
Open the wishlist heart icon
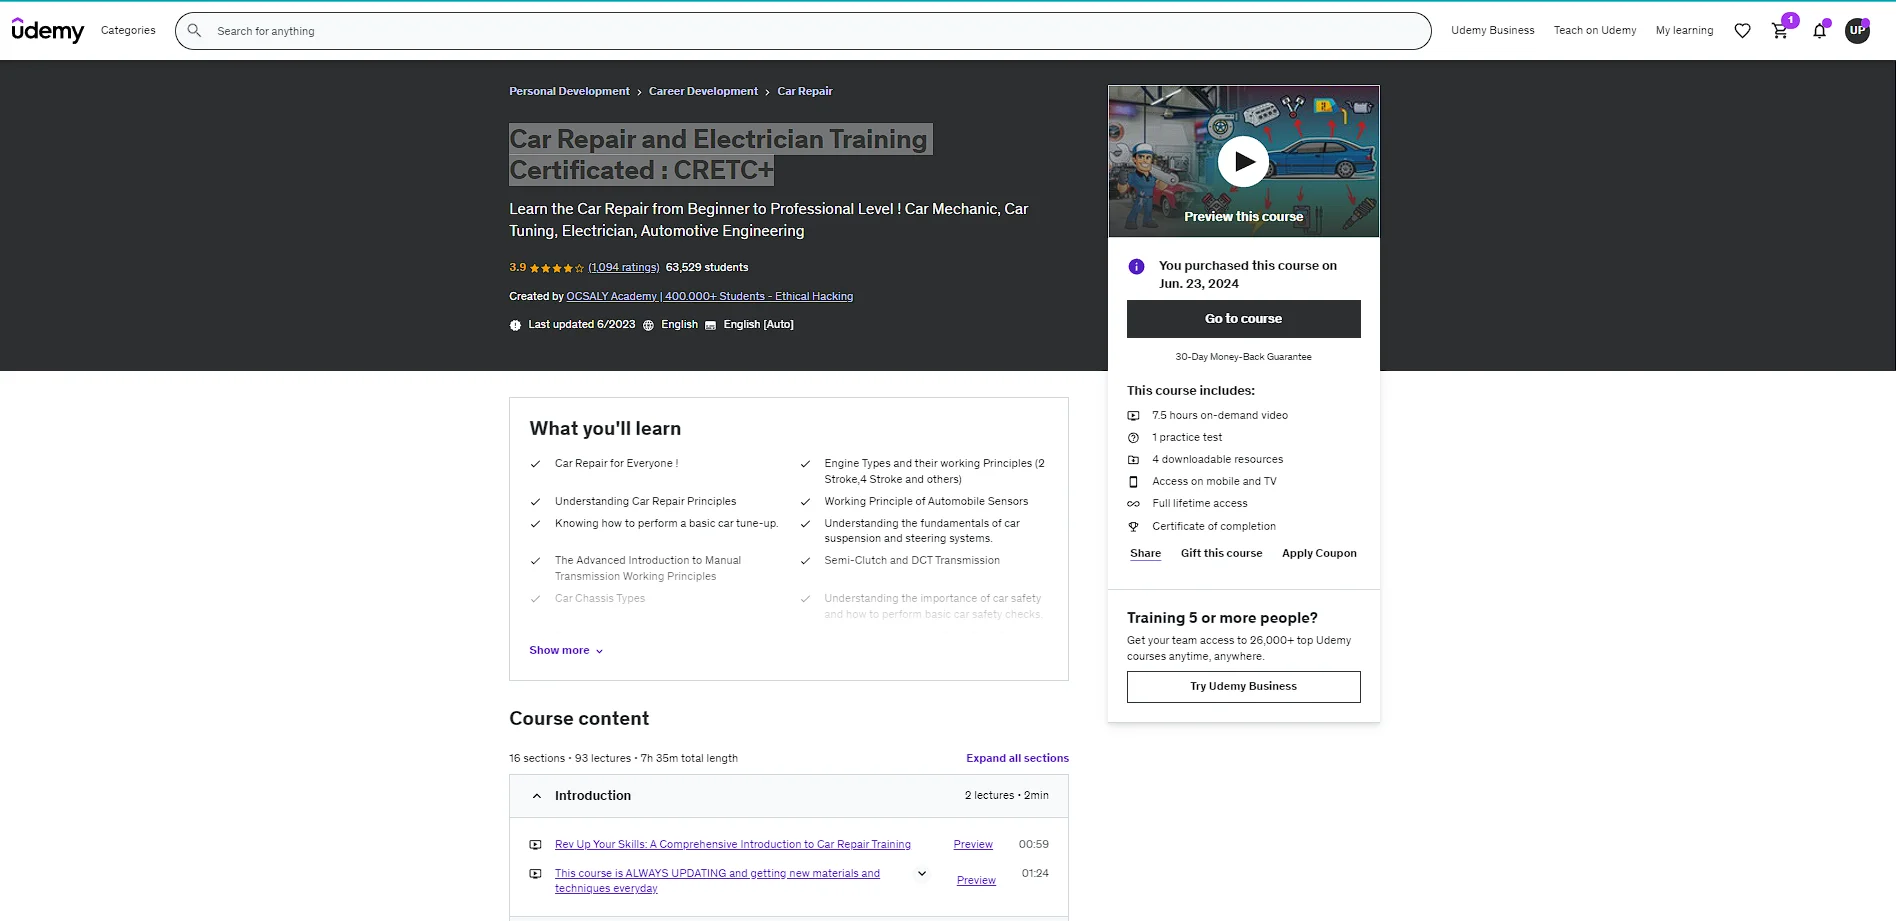click(x=1742, y=31)
